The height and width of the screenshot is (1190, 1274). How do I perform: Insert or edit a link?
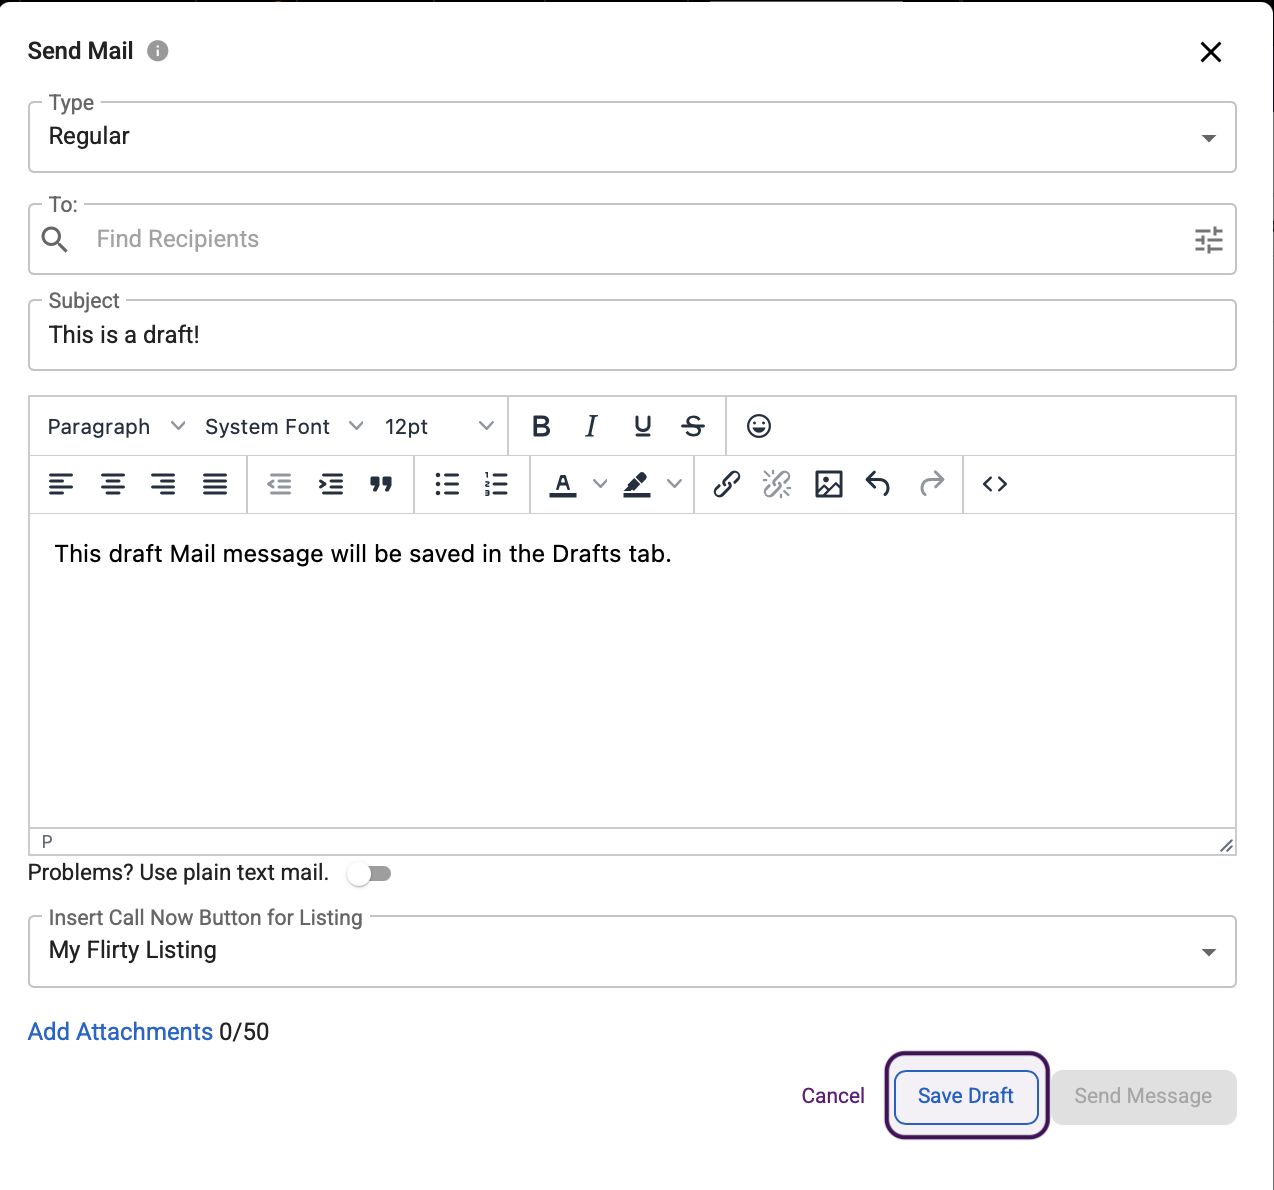pos(727,485)
